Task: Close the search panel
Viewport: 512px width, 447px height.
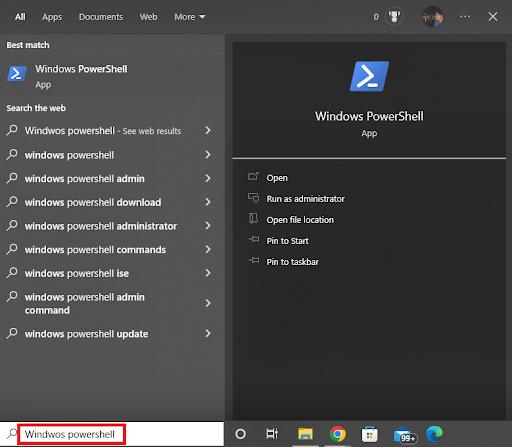Action: (x=493, y=16)
